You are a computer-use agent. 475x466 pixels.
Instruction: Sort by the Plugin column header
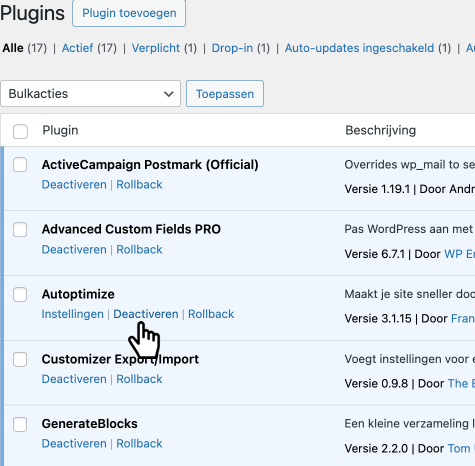click(60, 130)
